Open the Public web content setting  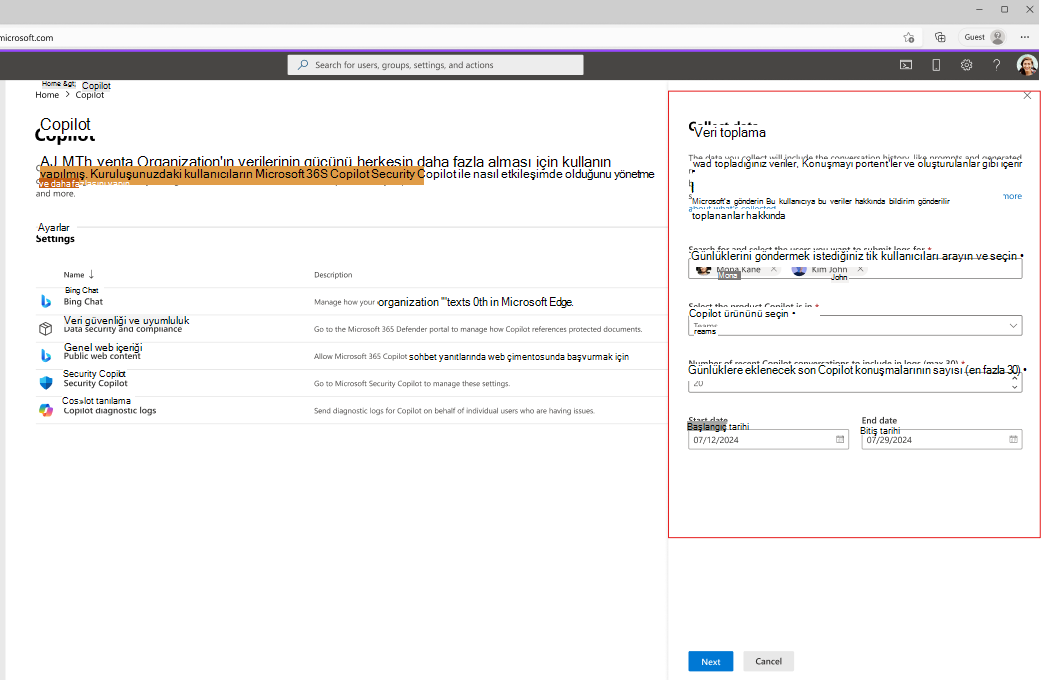(102, 356)
